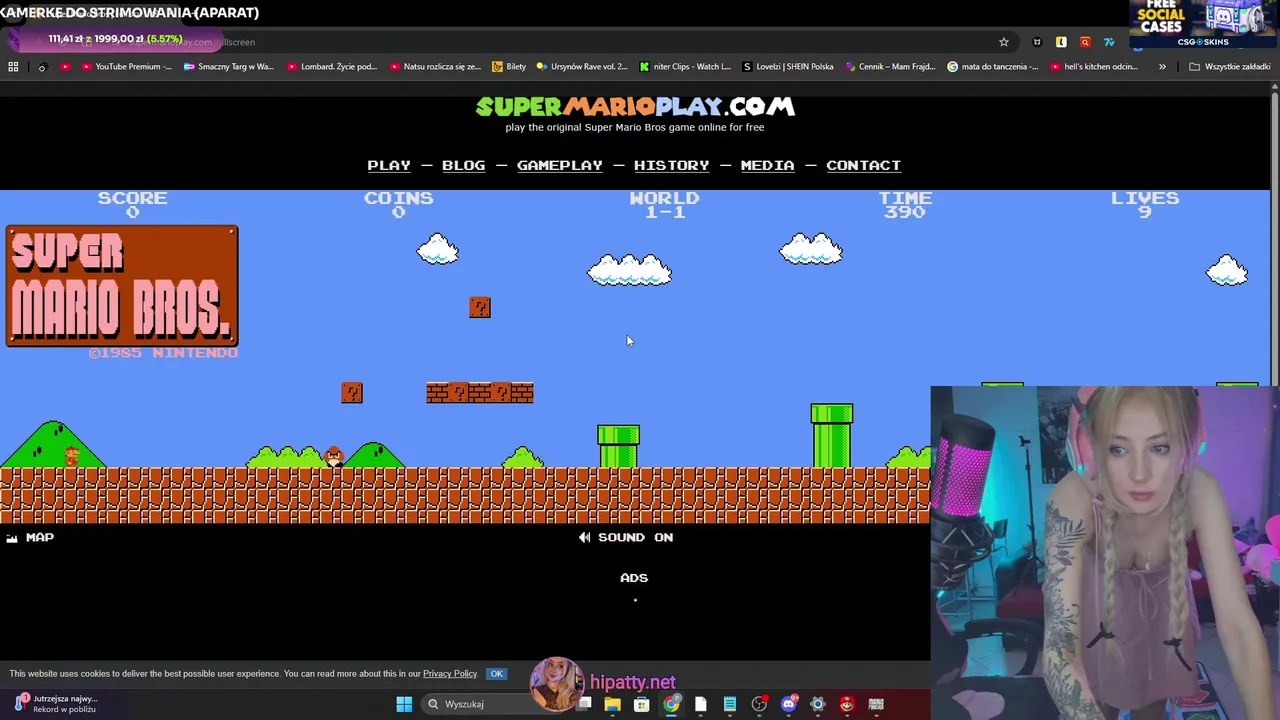Click the lone question block left of the bricks

(x=352, y=392)
